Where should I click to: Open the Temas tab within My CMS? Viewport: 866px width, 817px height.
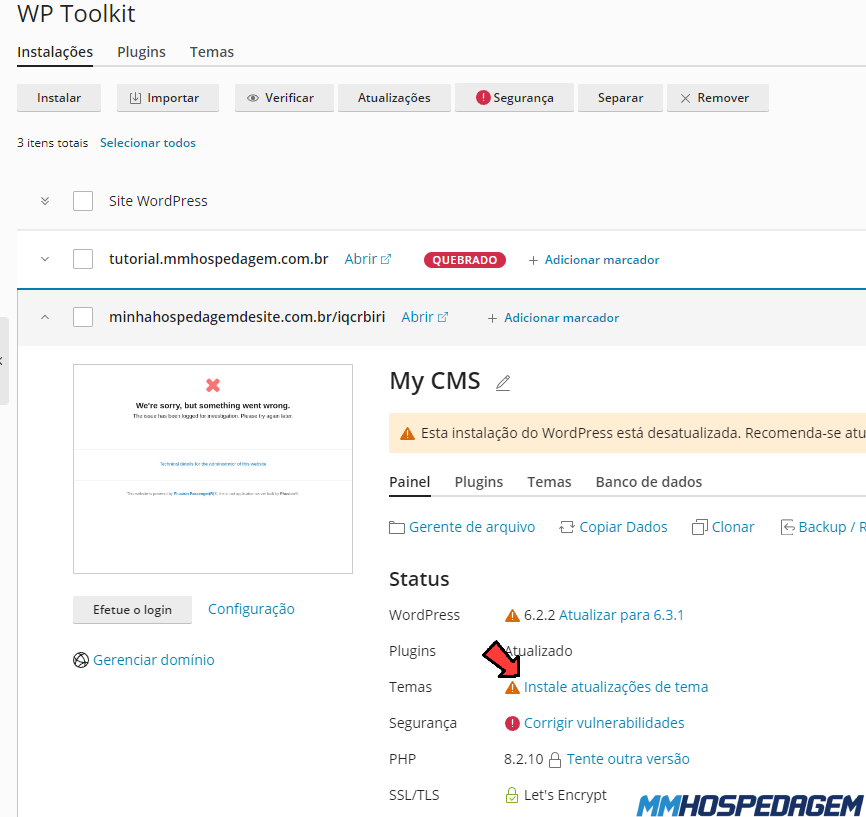(x=549, y=482)
